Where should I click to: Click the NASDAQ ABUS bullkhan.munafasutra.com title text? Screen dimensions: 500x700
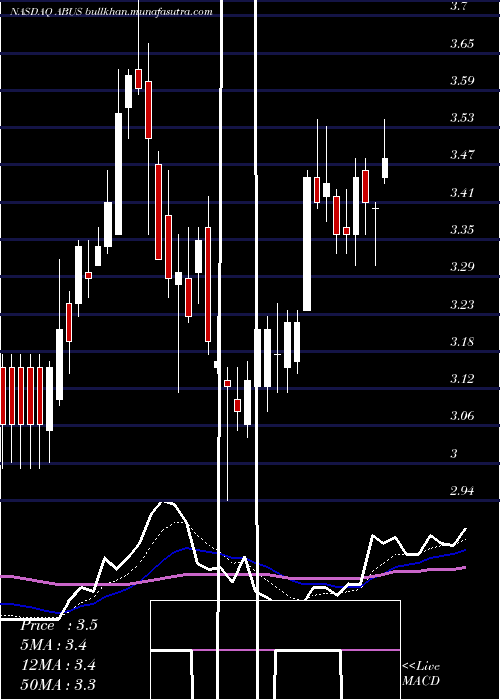click(112, 12)
